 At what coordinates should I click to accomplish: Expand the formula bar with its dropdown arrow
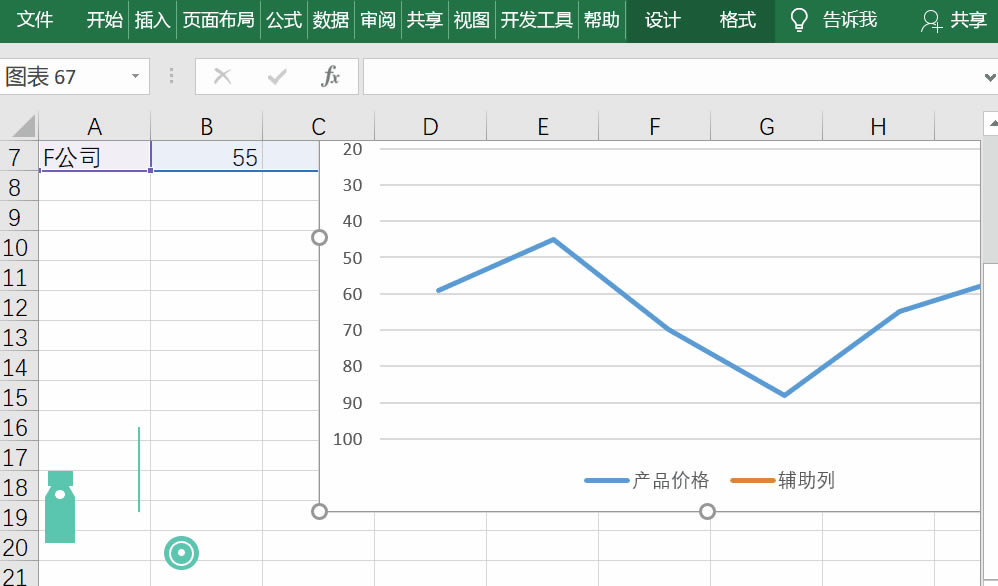pos(990,76)
